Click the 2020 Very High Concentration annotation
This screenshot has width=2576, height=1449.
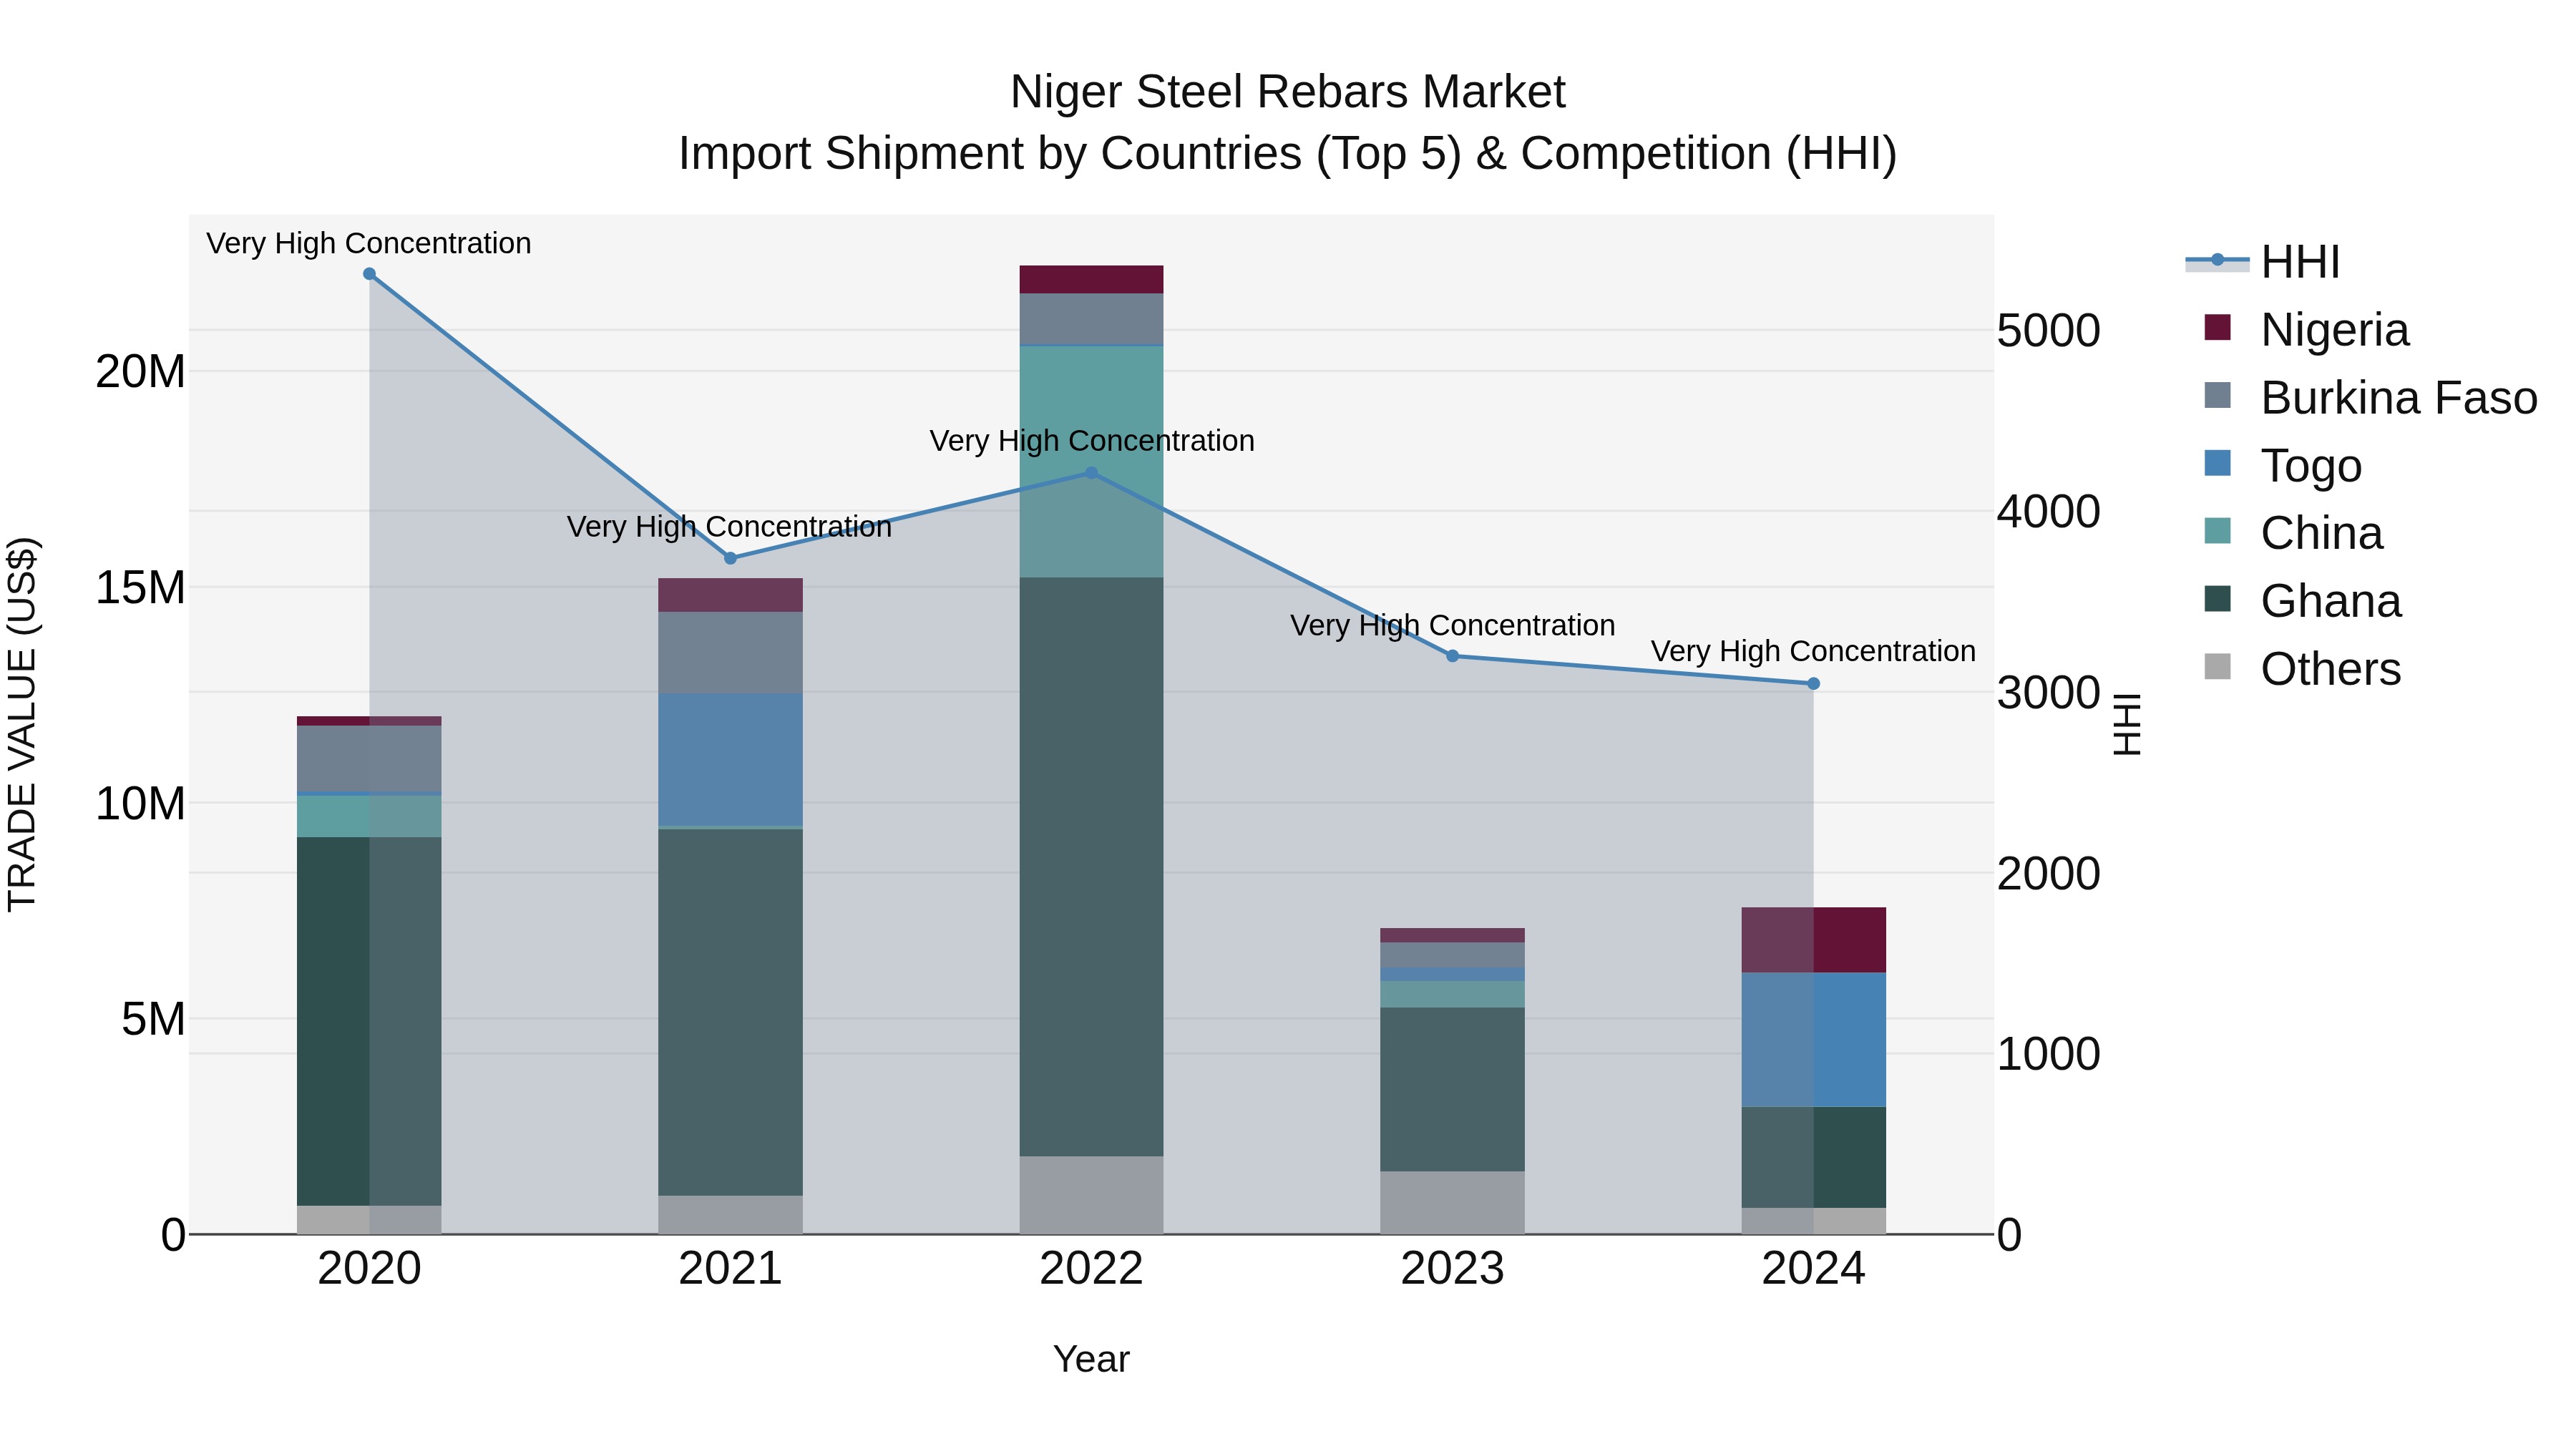coord(369,244)
